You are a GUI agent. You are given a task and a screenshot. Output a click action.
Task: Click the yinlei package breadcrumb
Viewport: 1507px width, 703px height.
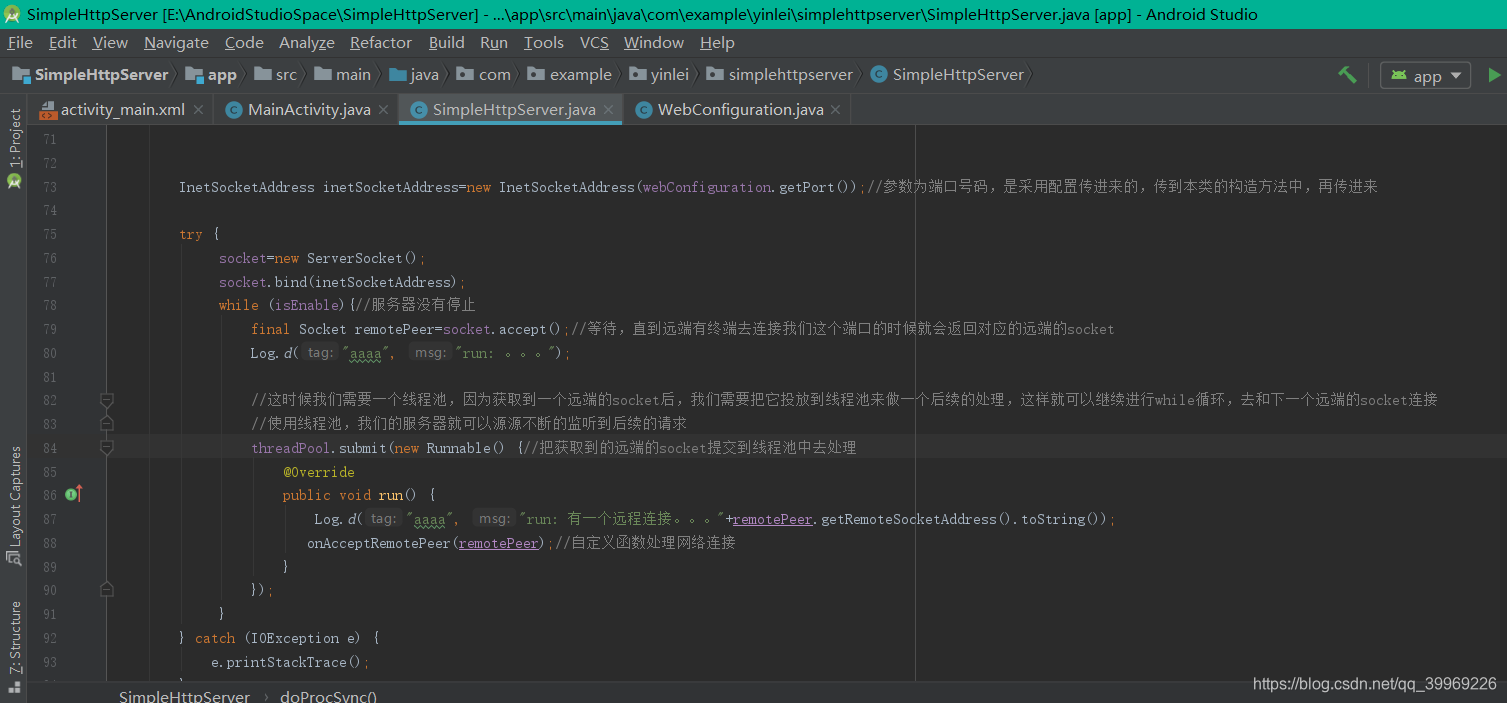pyautogui.click(x=659, y=75)
